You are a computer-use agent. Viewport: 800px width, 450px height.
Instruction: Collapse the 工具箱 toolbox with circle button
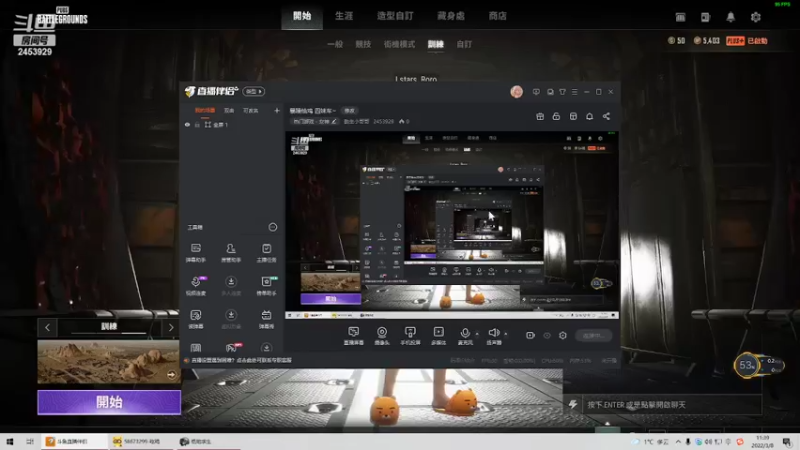(x=273, y=227)
